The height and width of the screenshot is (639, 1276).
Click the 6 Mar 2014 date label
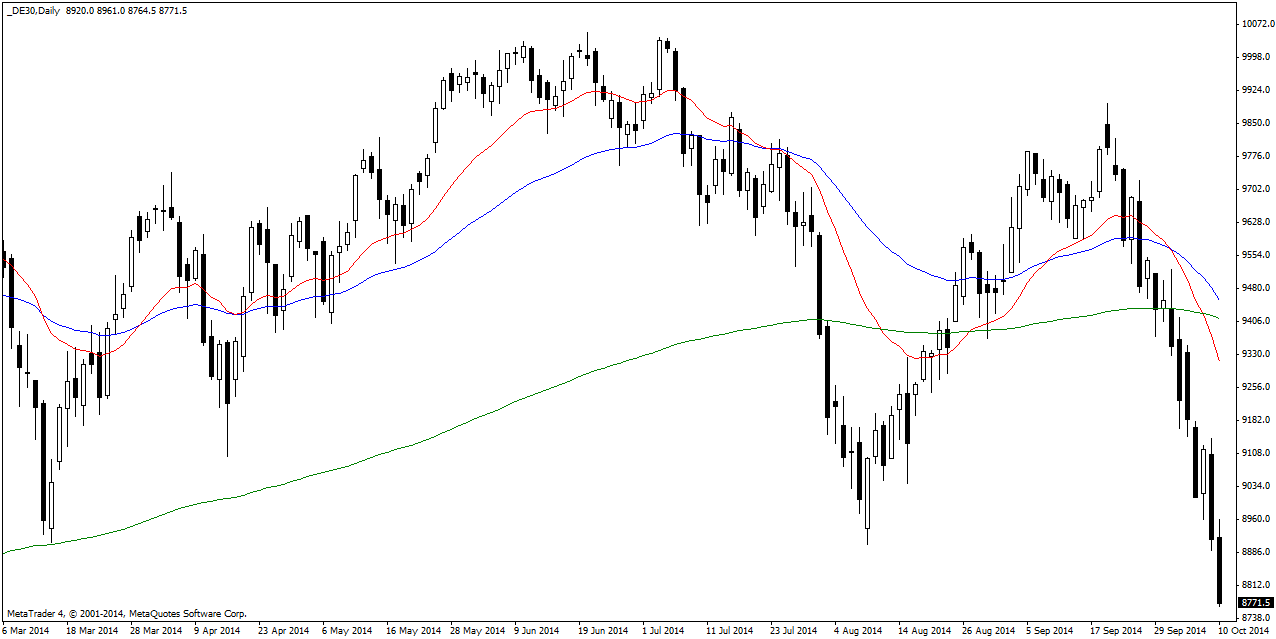(x=26, y=631)
